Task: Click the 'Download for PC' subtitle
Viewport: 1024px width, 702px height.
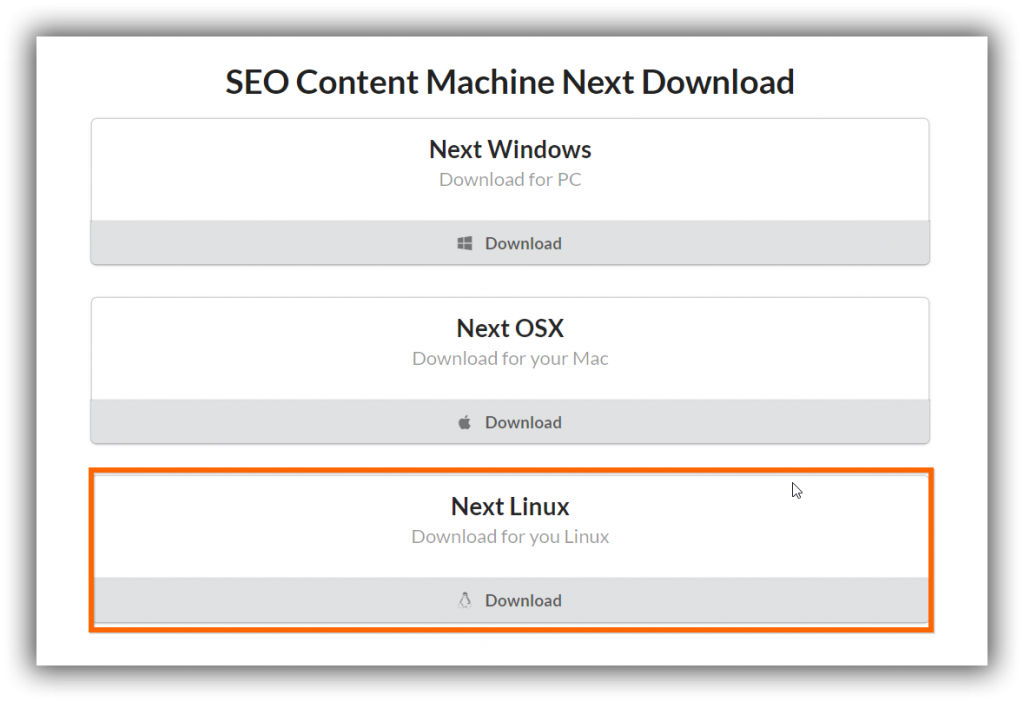Action: [x=510, y=180]
